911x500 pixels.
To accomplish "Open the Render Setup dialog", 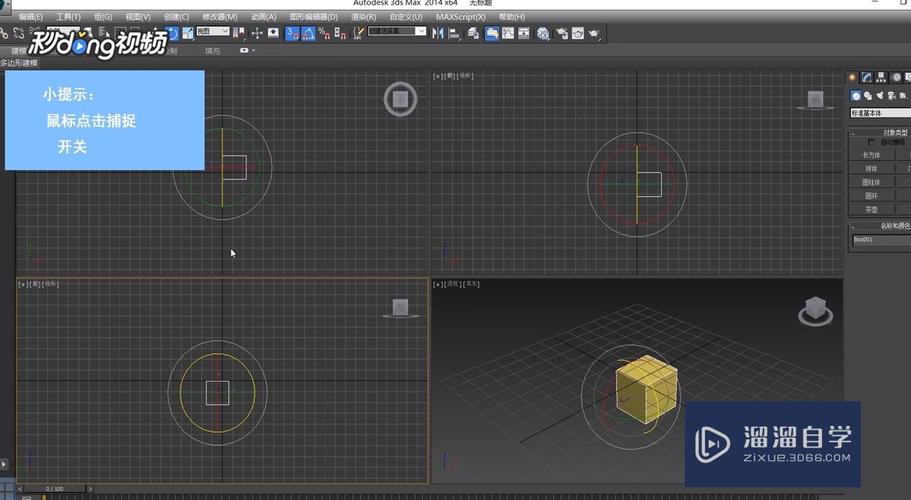I will coord(562,34).
